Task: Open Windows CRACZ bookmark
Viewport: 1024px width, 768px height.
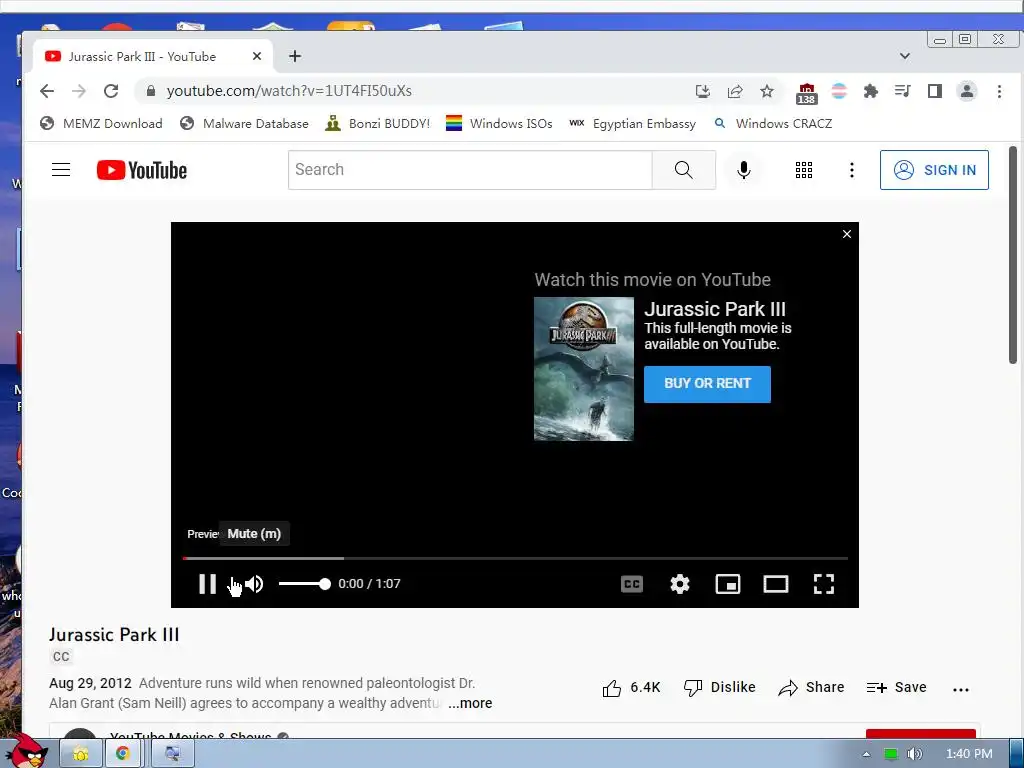Action: 773,123
